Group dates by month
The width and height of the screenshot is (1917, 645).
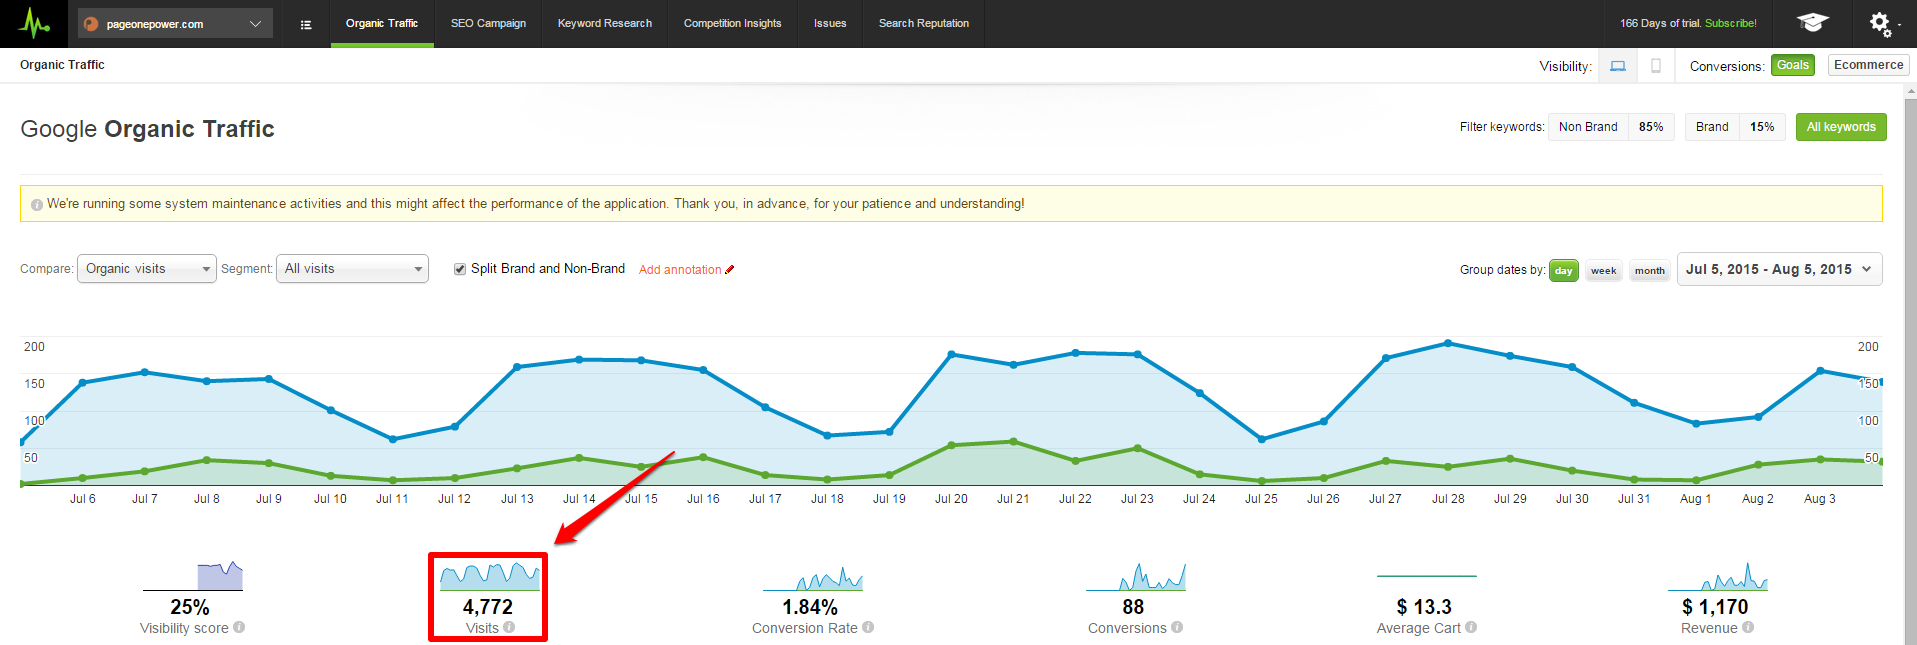point(1650,271)
